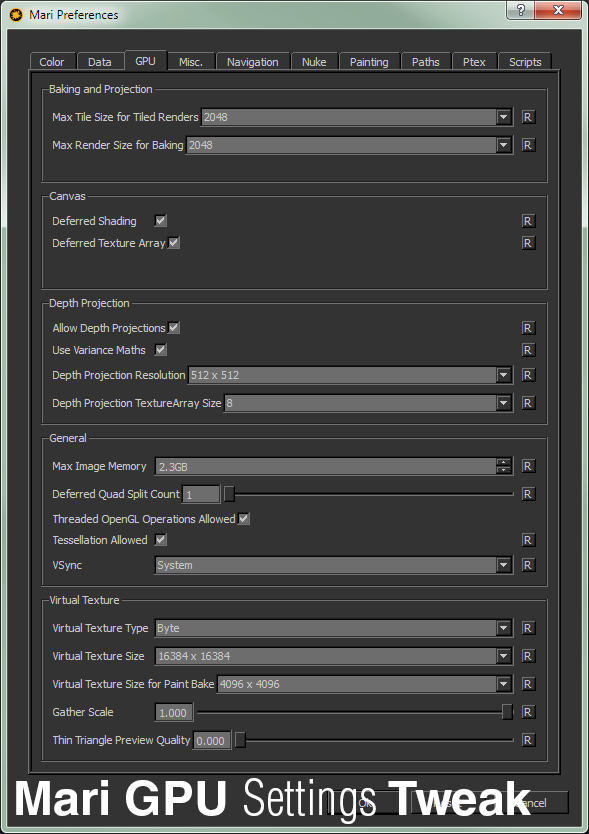Click the help question mark button

click(x=521, y=10)
